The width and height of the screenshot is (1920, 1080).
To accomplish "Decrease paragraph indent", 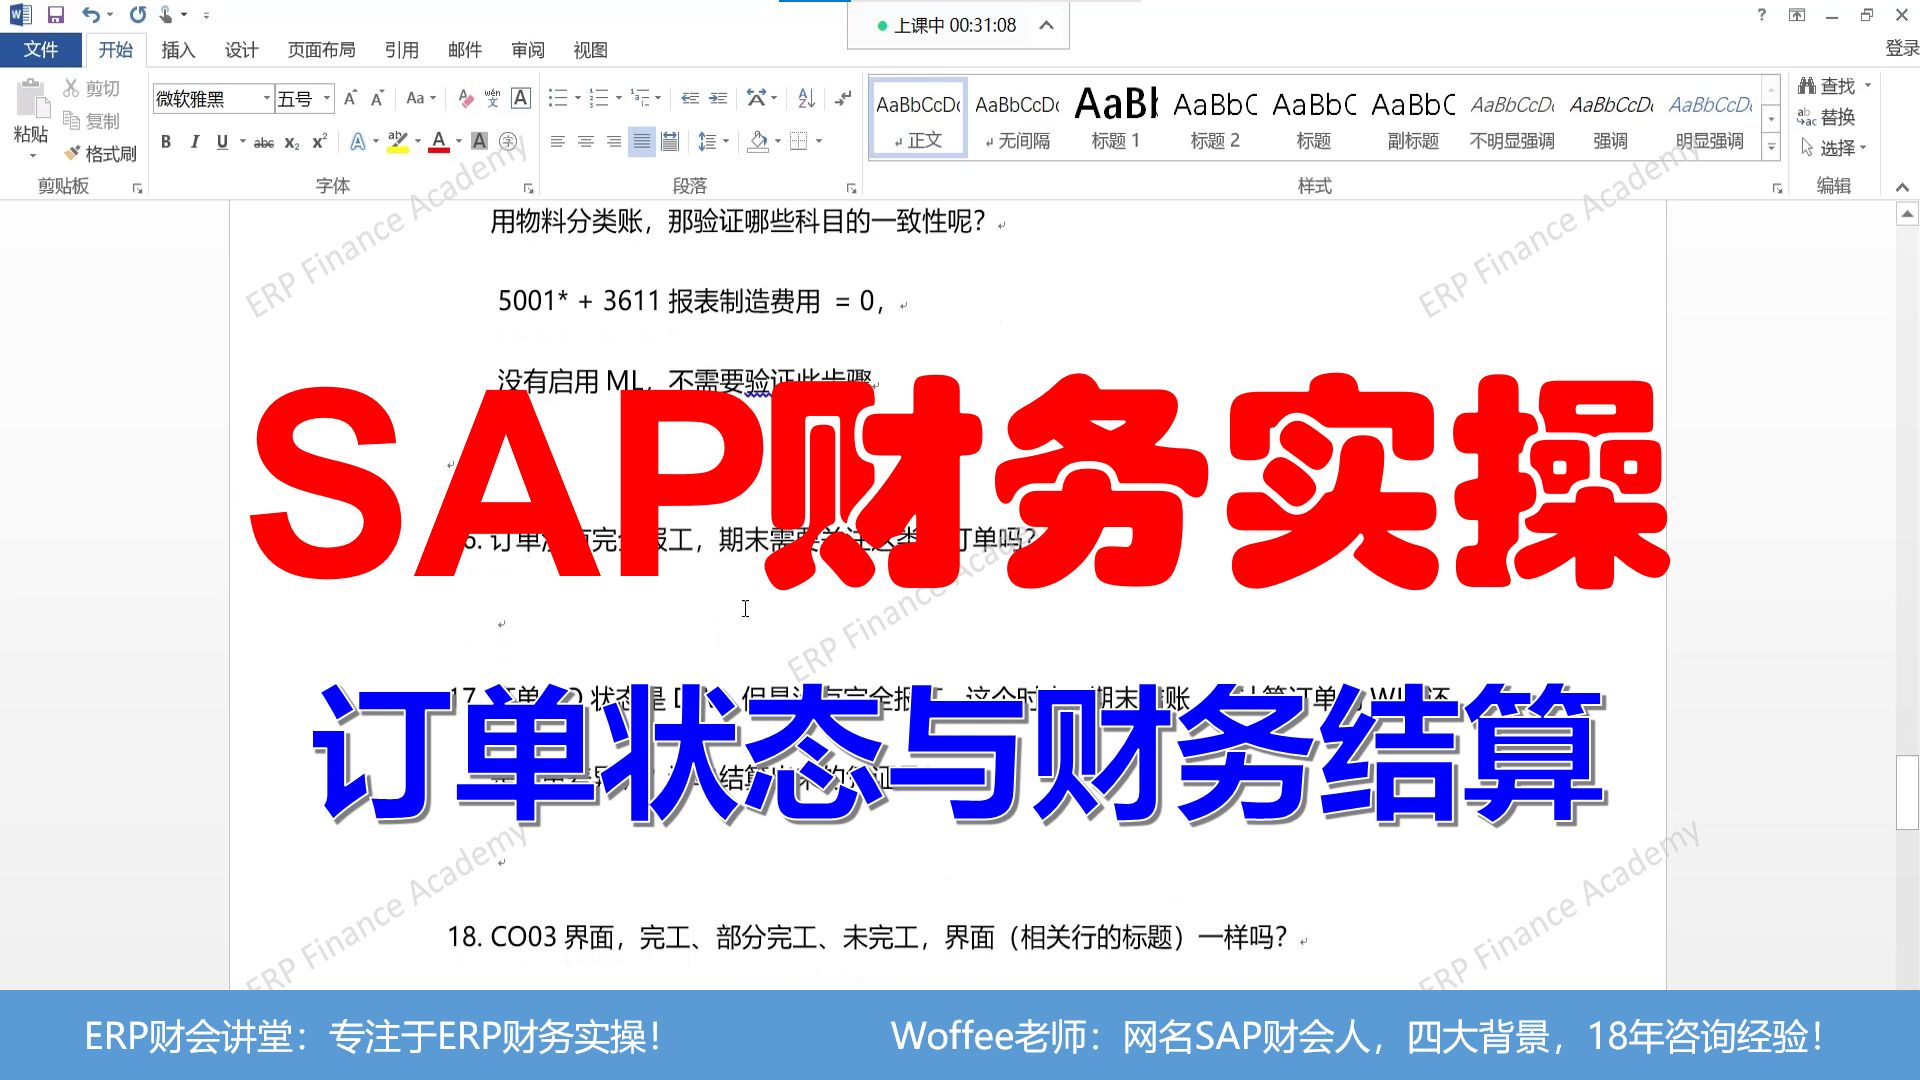I will [x=690, y=98].
